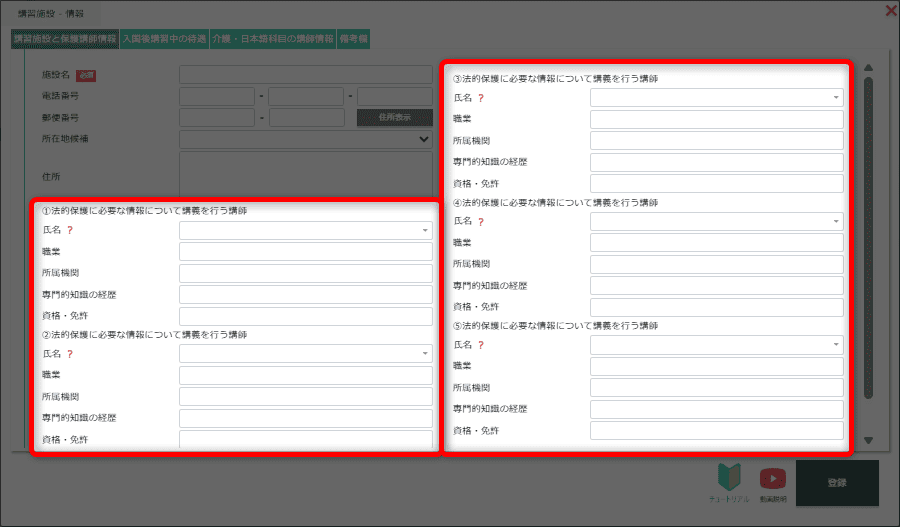Select the 講習施設と保護講師情報 tab
This screenshot has height=527, width=900.
click(65, 39)
